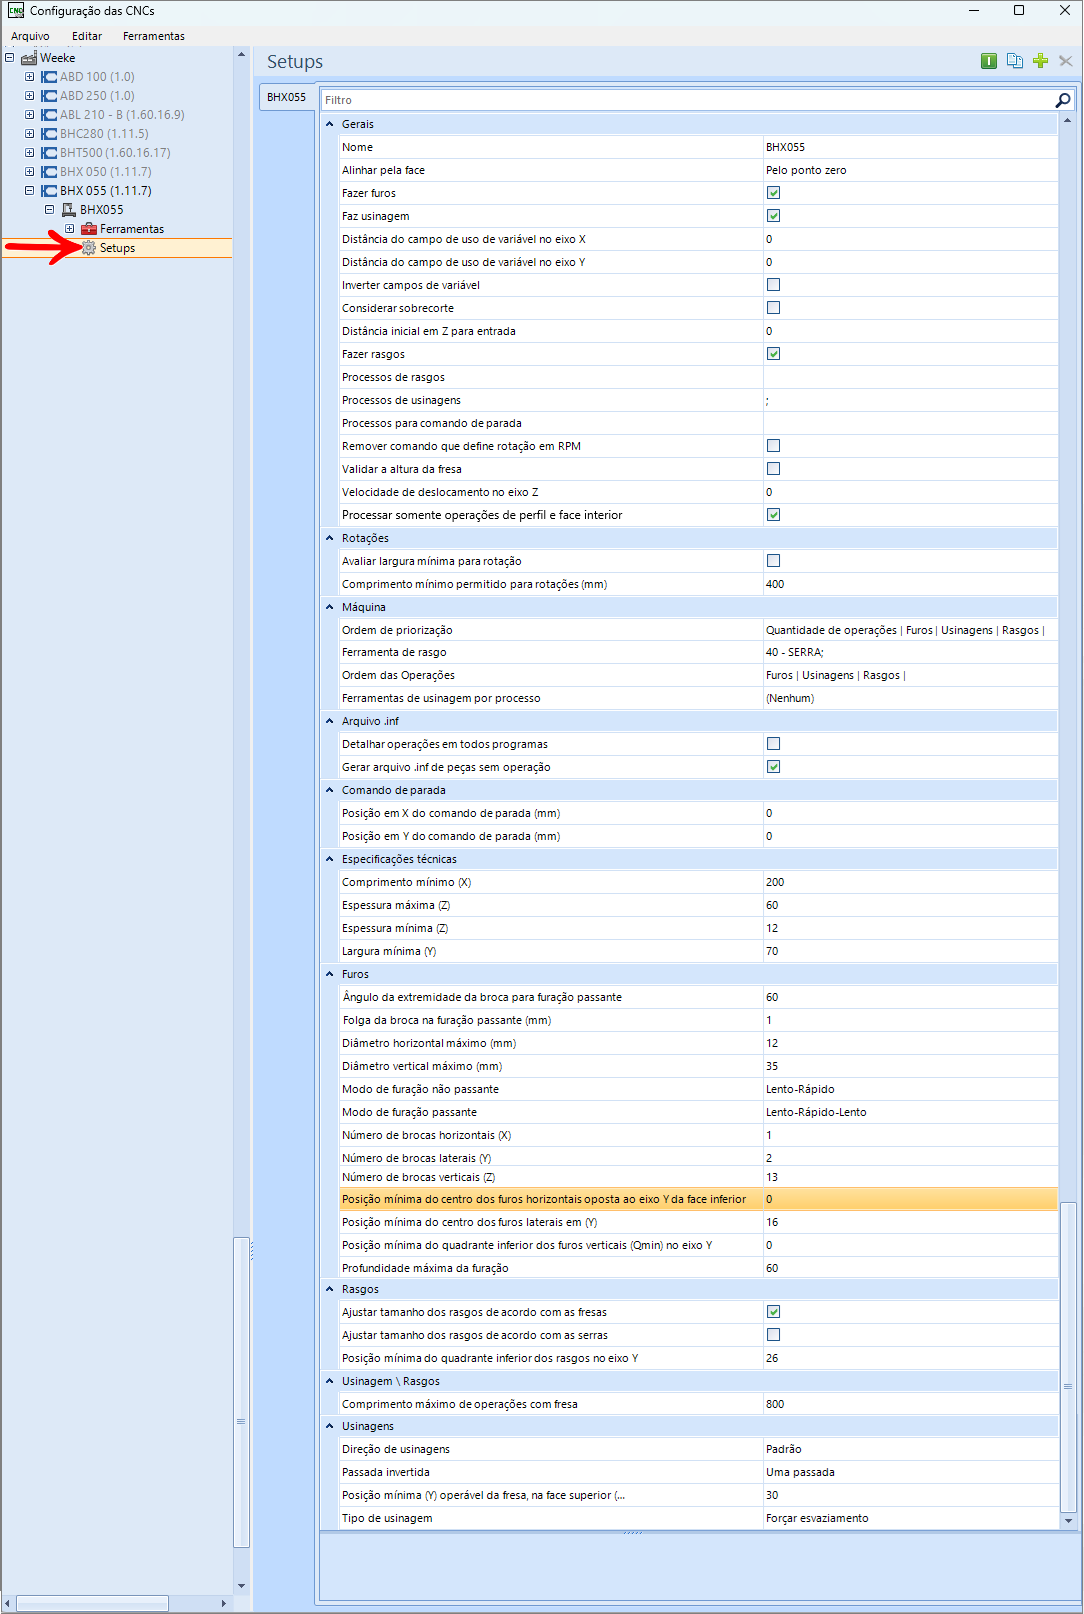The width and height of the screenshot is (1084, 1614).
Task: Expand the BHT500 tree node
Action: [29, 153]
